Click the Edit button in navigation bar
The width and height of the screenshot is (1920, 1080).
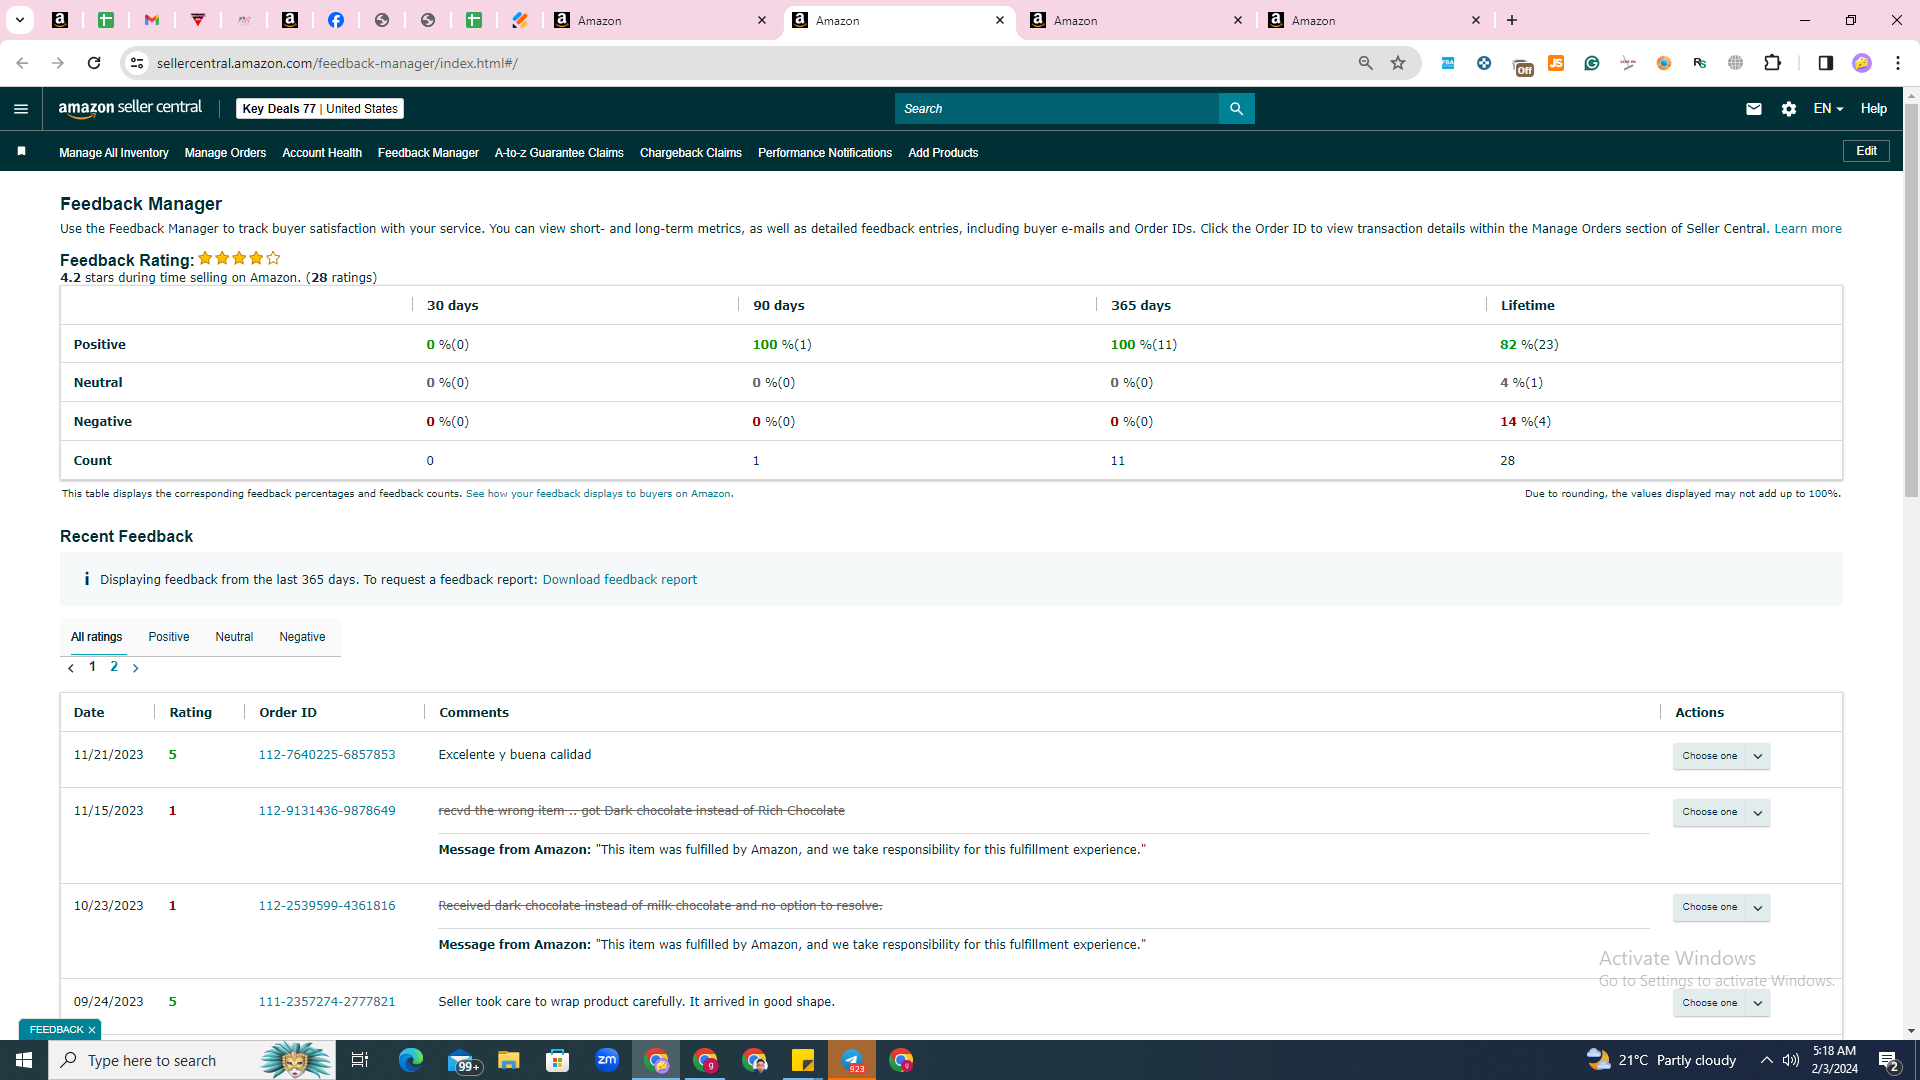coord(1866,151)
